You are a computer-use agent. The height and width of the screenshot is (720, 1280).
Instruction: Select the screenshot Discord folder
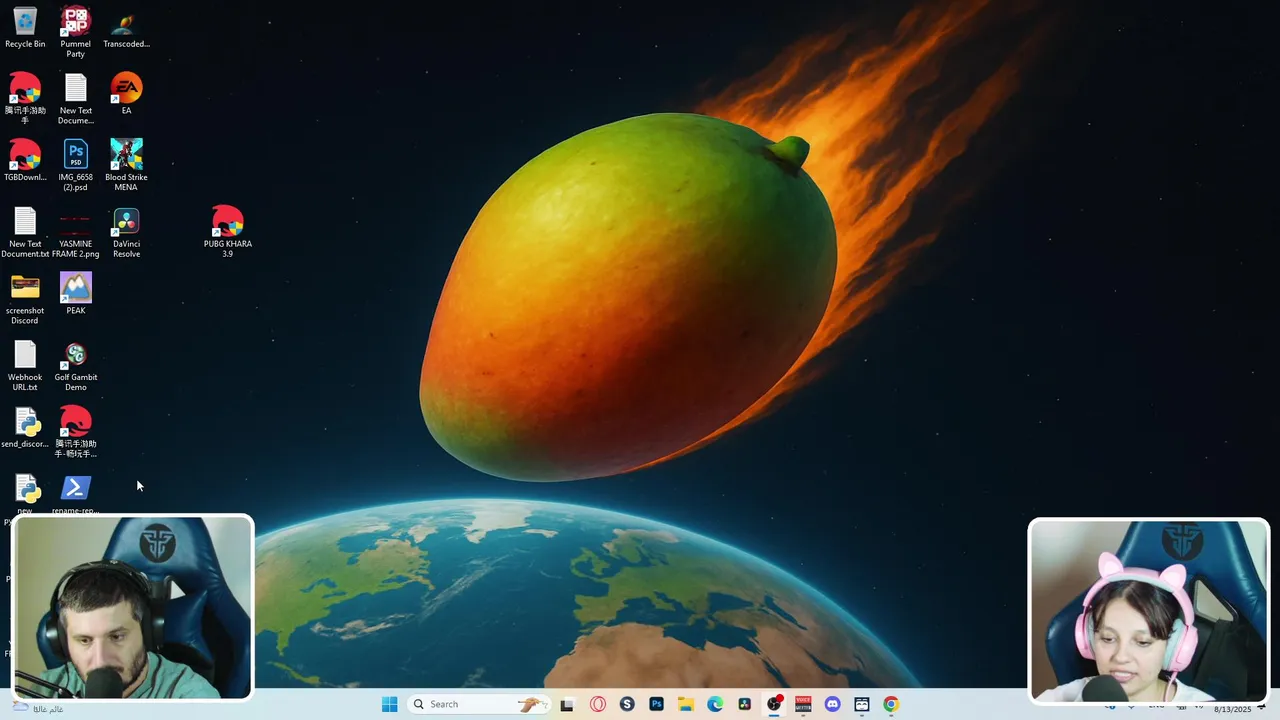point(25,299)
